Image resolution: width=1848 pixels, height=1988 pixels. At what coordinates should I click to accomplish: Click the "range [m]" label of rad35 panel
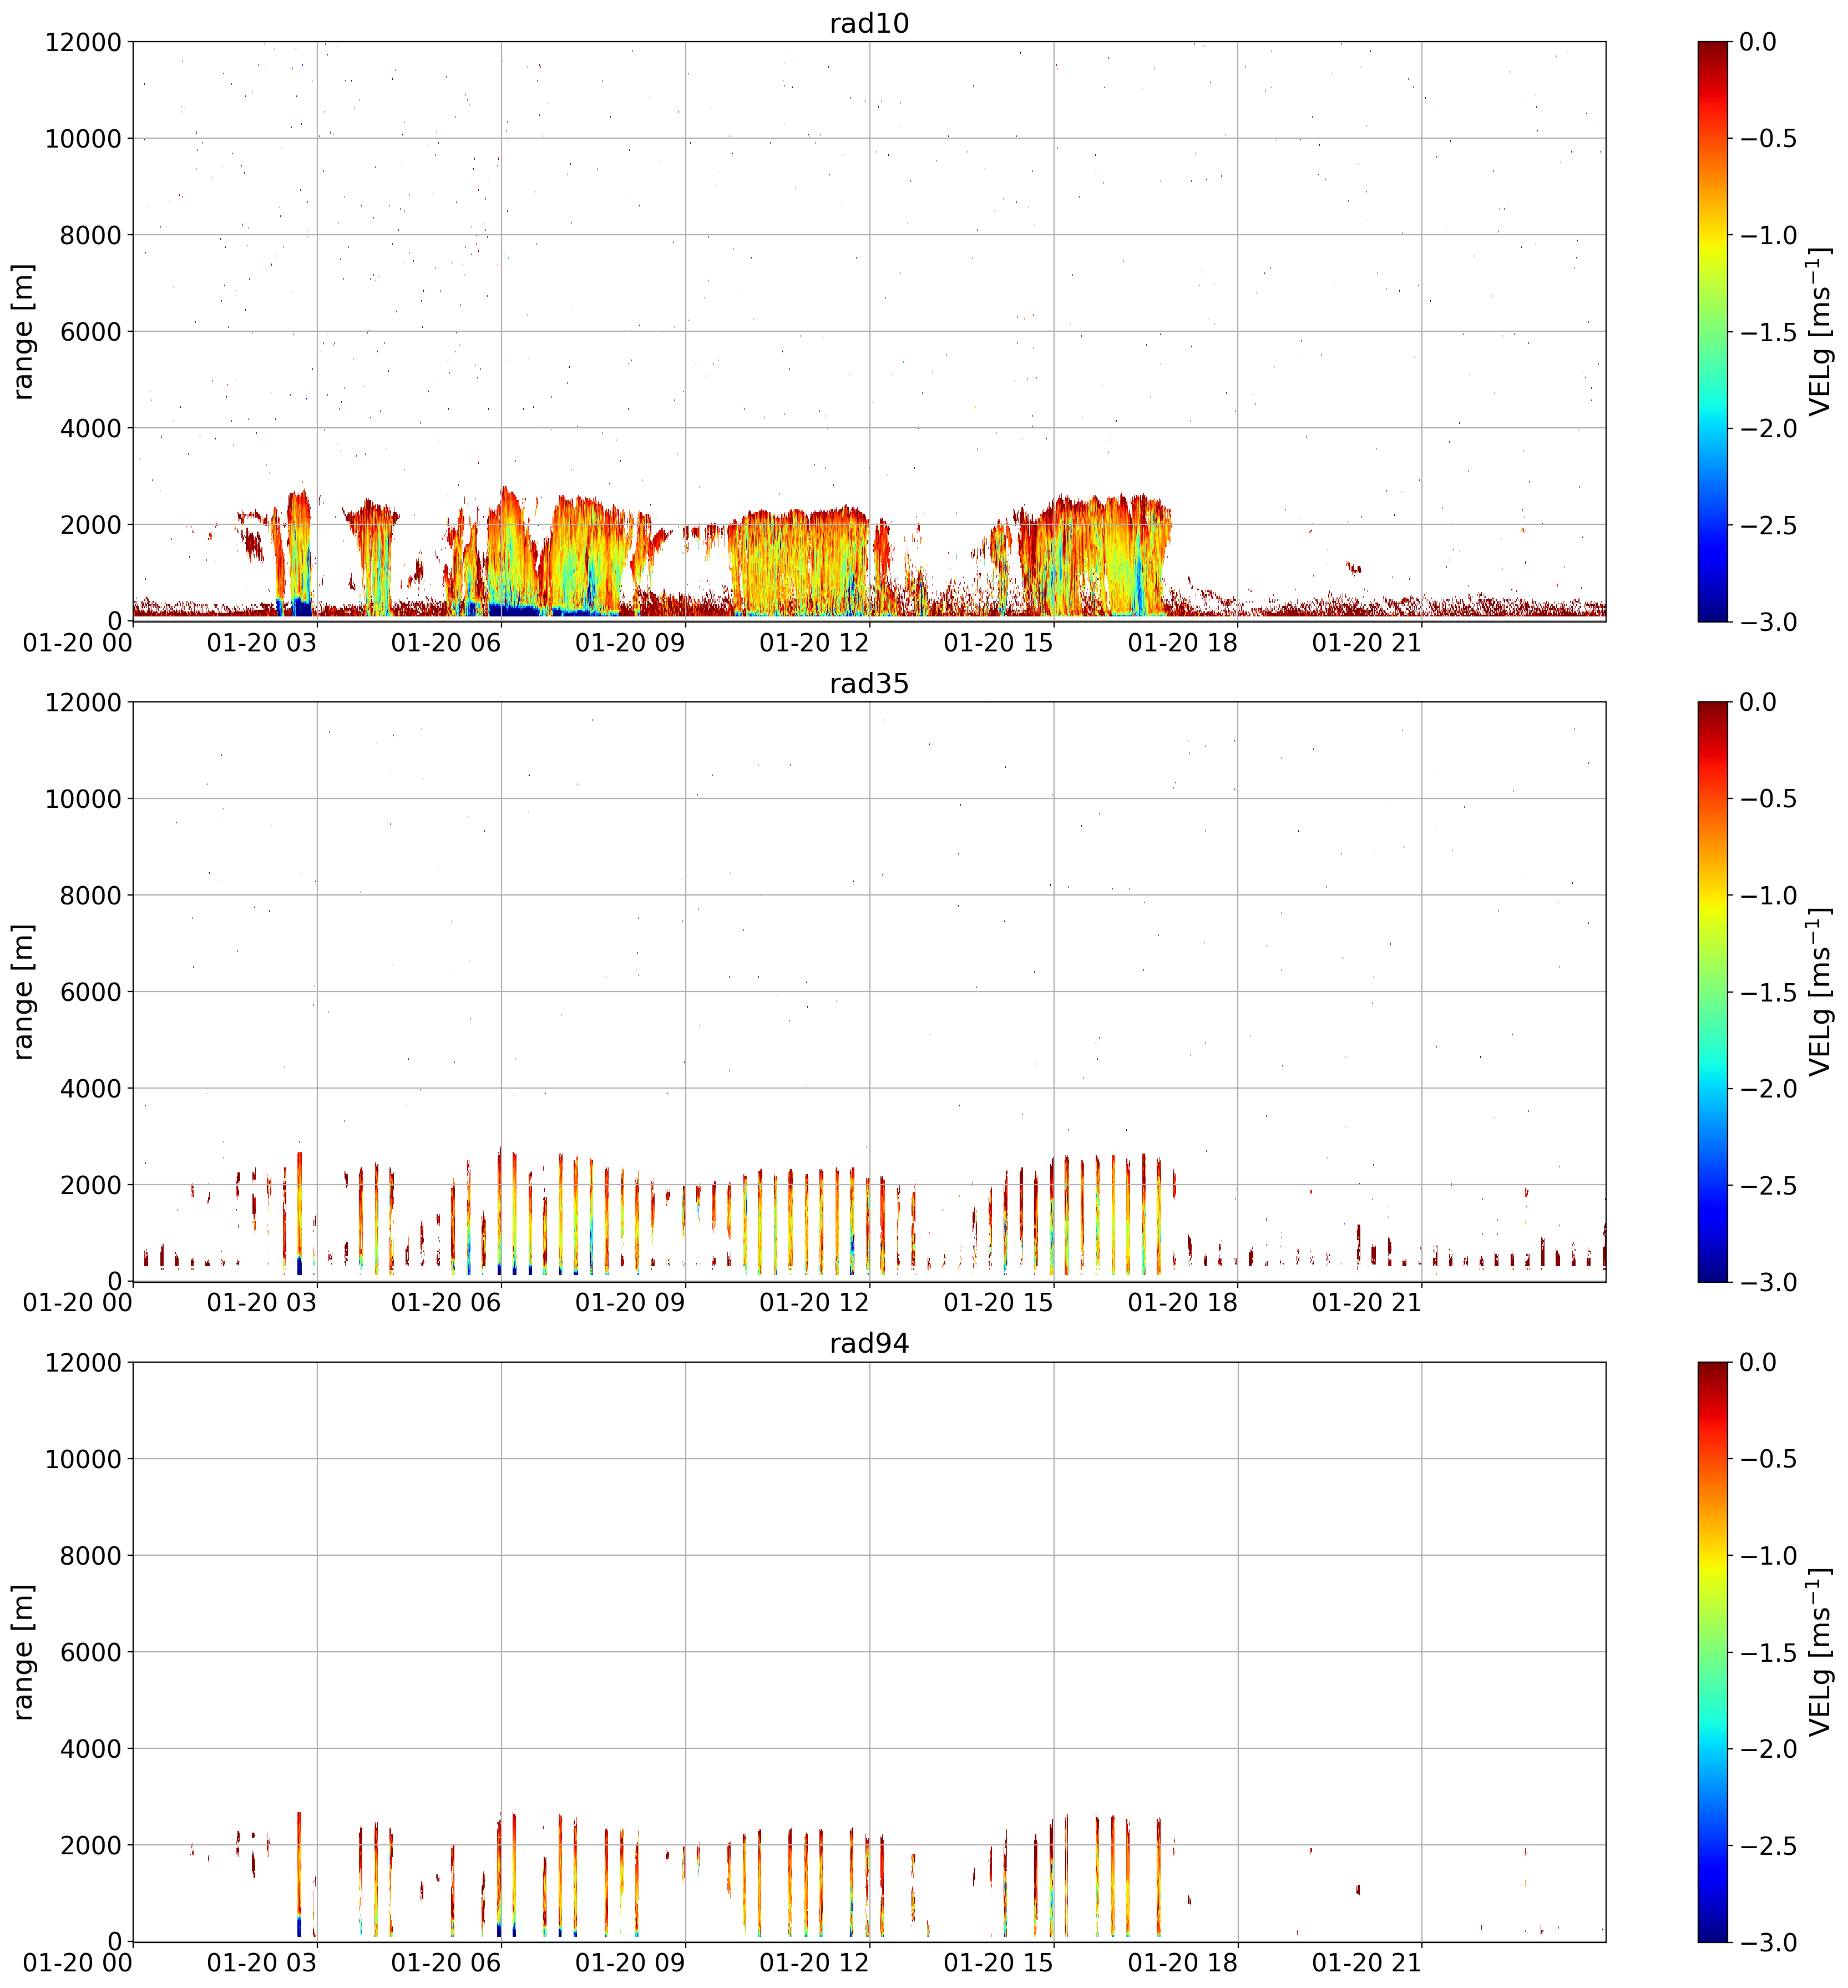coord(23,991)
